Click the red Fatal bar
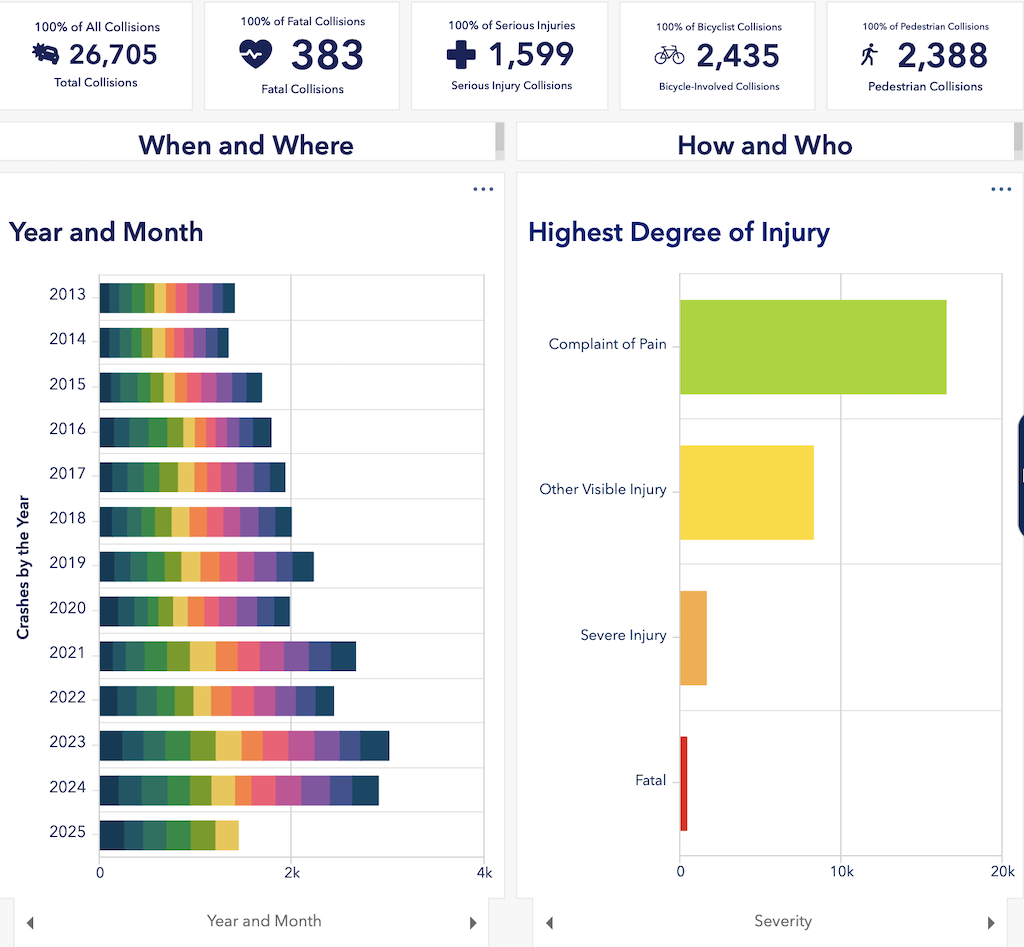This screenshot has height=947, width=1024. tap(684, 783)
